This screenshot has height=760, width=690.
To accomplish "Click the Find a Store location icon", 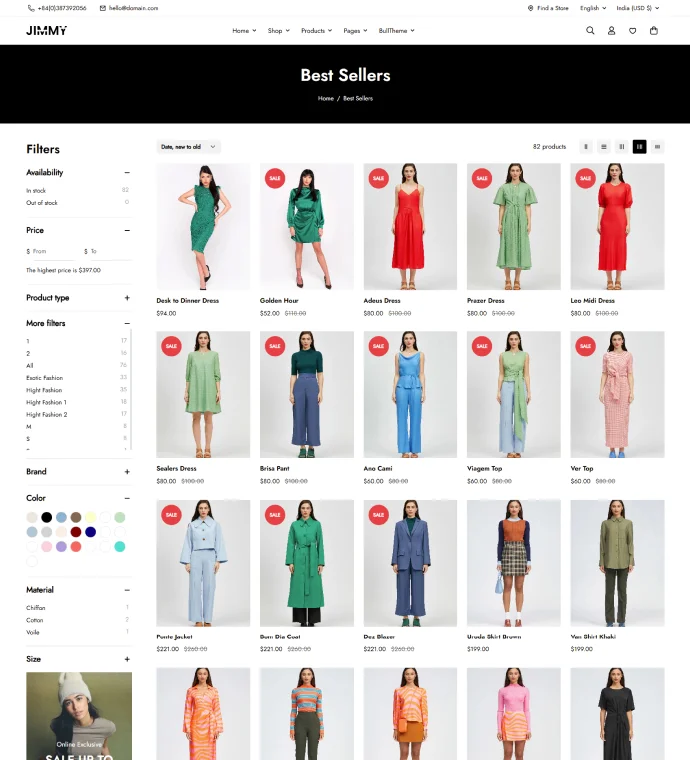I will [531, 8].
